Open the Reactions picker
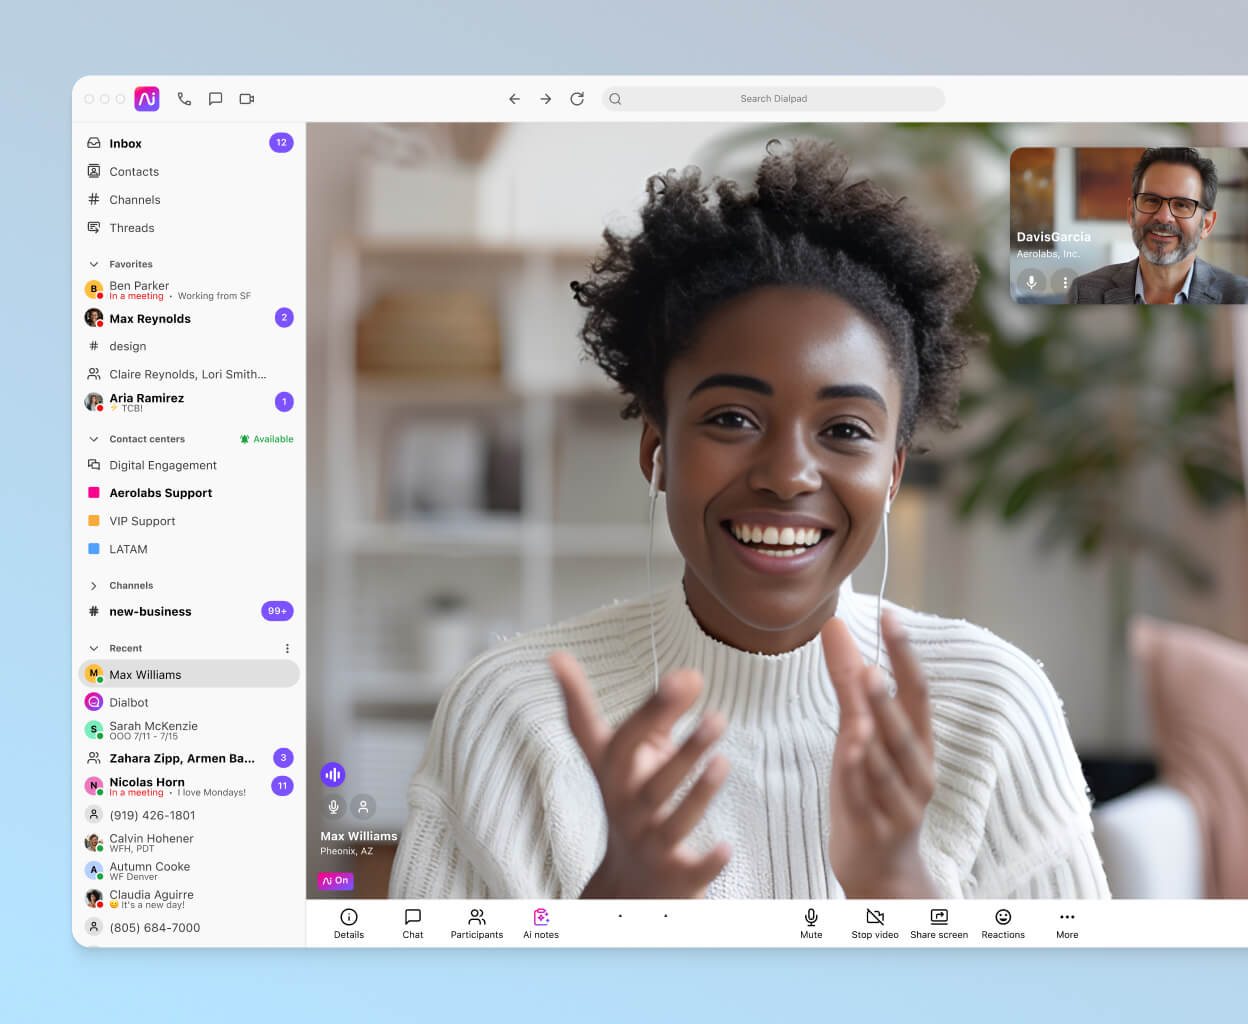Screen dimensions: 1248x1024 click(1002, 922)
